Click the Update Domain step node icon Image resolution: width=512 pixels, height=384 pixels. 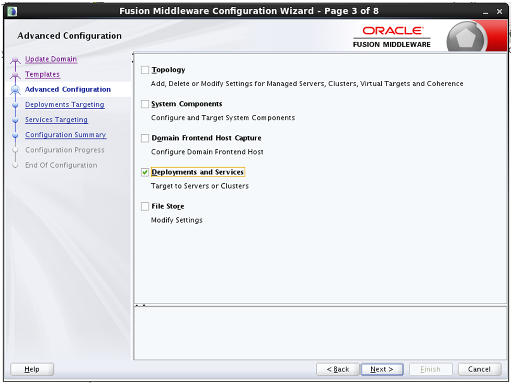[x=15, y=61]
